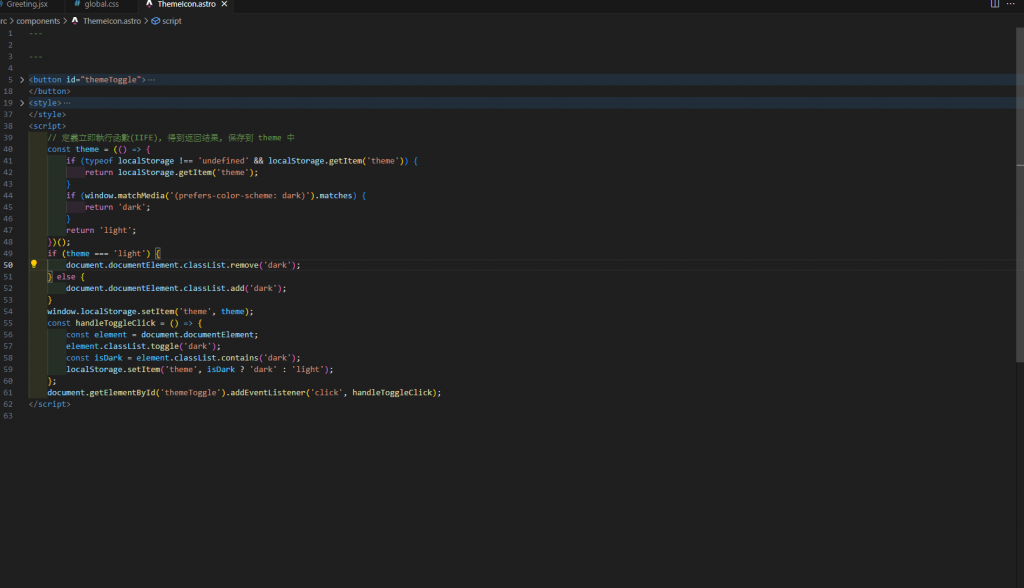Click the addEventListener call on line 61
Image resolution: width=1024 pixels, height=588 pixels.
coord(244,393)
